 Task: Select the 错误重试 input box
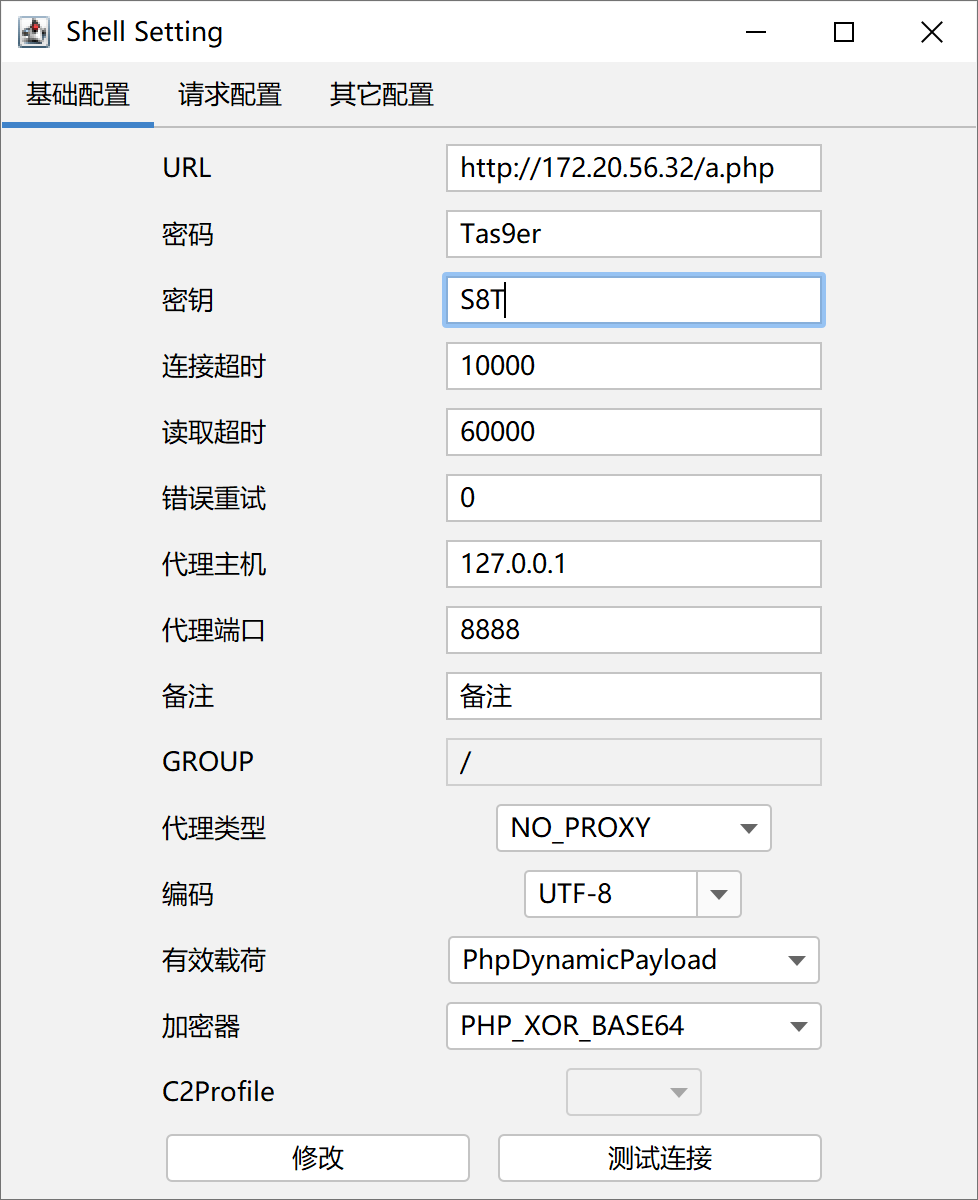click(633, 498)
